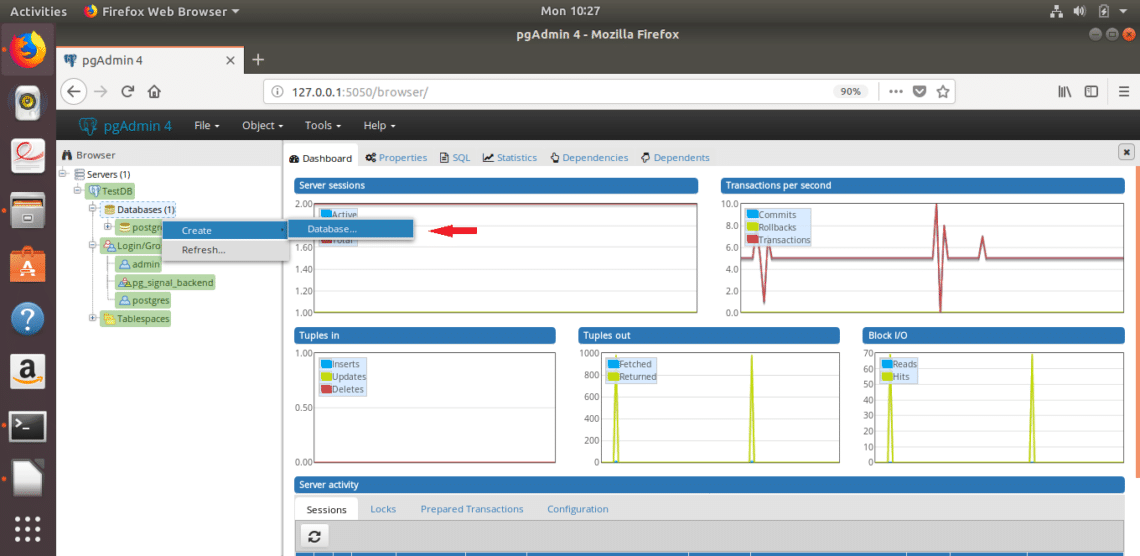This screenshot has width=1140, height=556.
Task: Click the URL address bar
Action: click(550, 91)
